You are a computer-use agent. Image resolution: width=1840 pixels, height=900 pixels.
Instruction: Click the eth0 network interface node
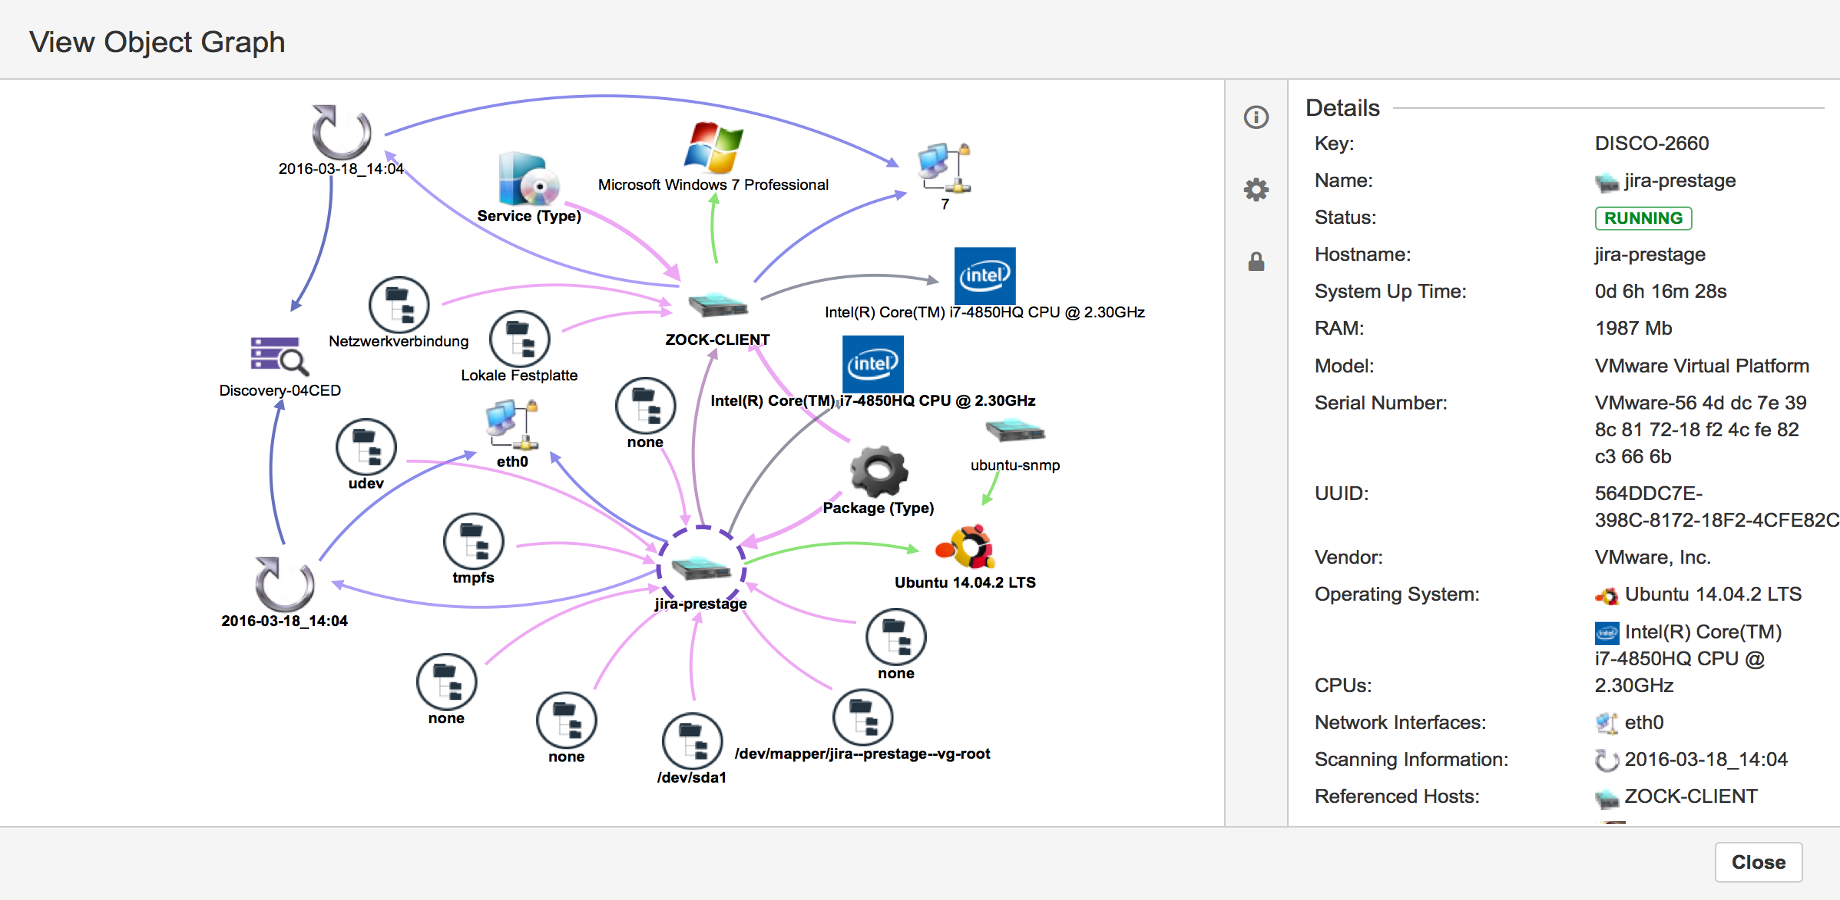[x=512, y=424]
